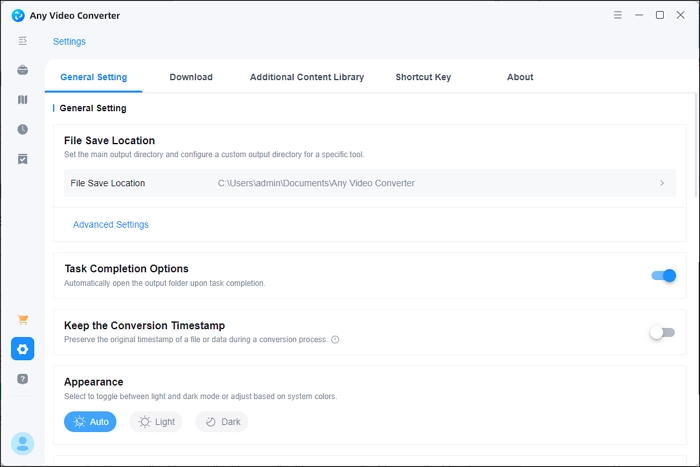Select the Settings gear sidebar icon
The width and height of the screenshot is (700, 467).
(22, 349)
